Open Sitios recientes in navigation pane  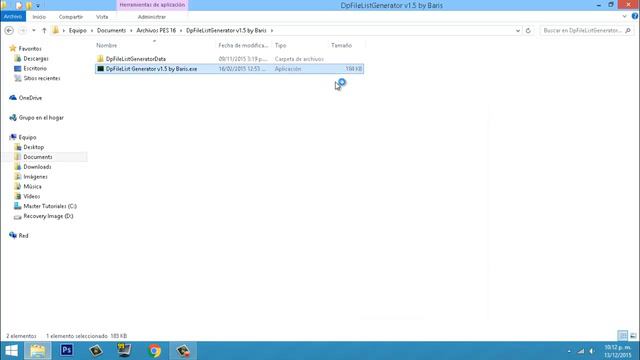pyautogui.click(x=42, y=78)
